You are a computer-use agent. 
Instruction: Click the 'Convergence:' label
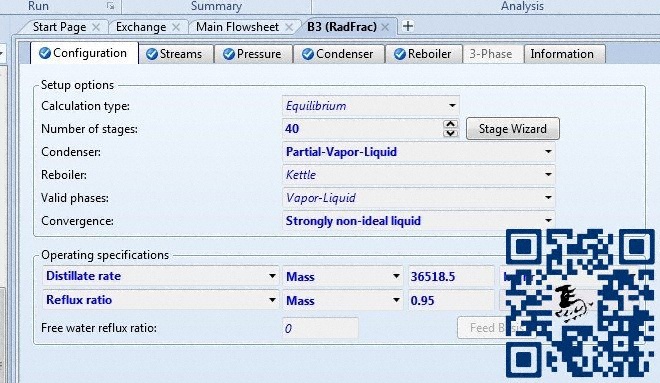(x=77, y=221)
